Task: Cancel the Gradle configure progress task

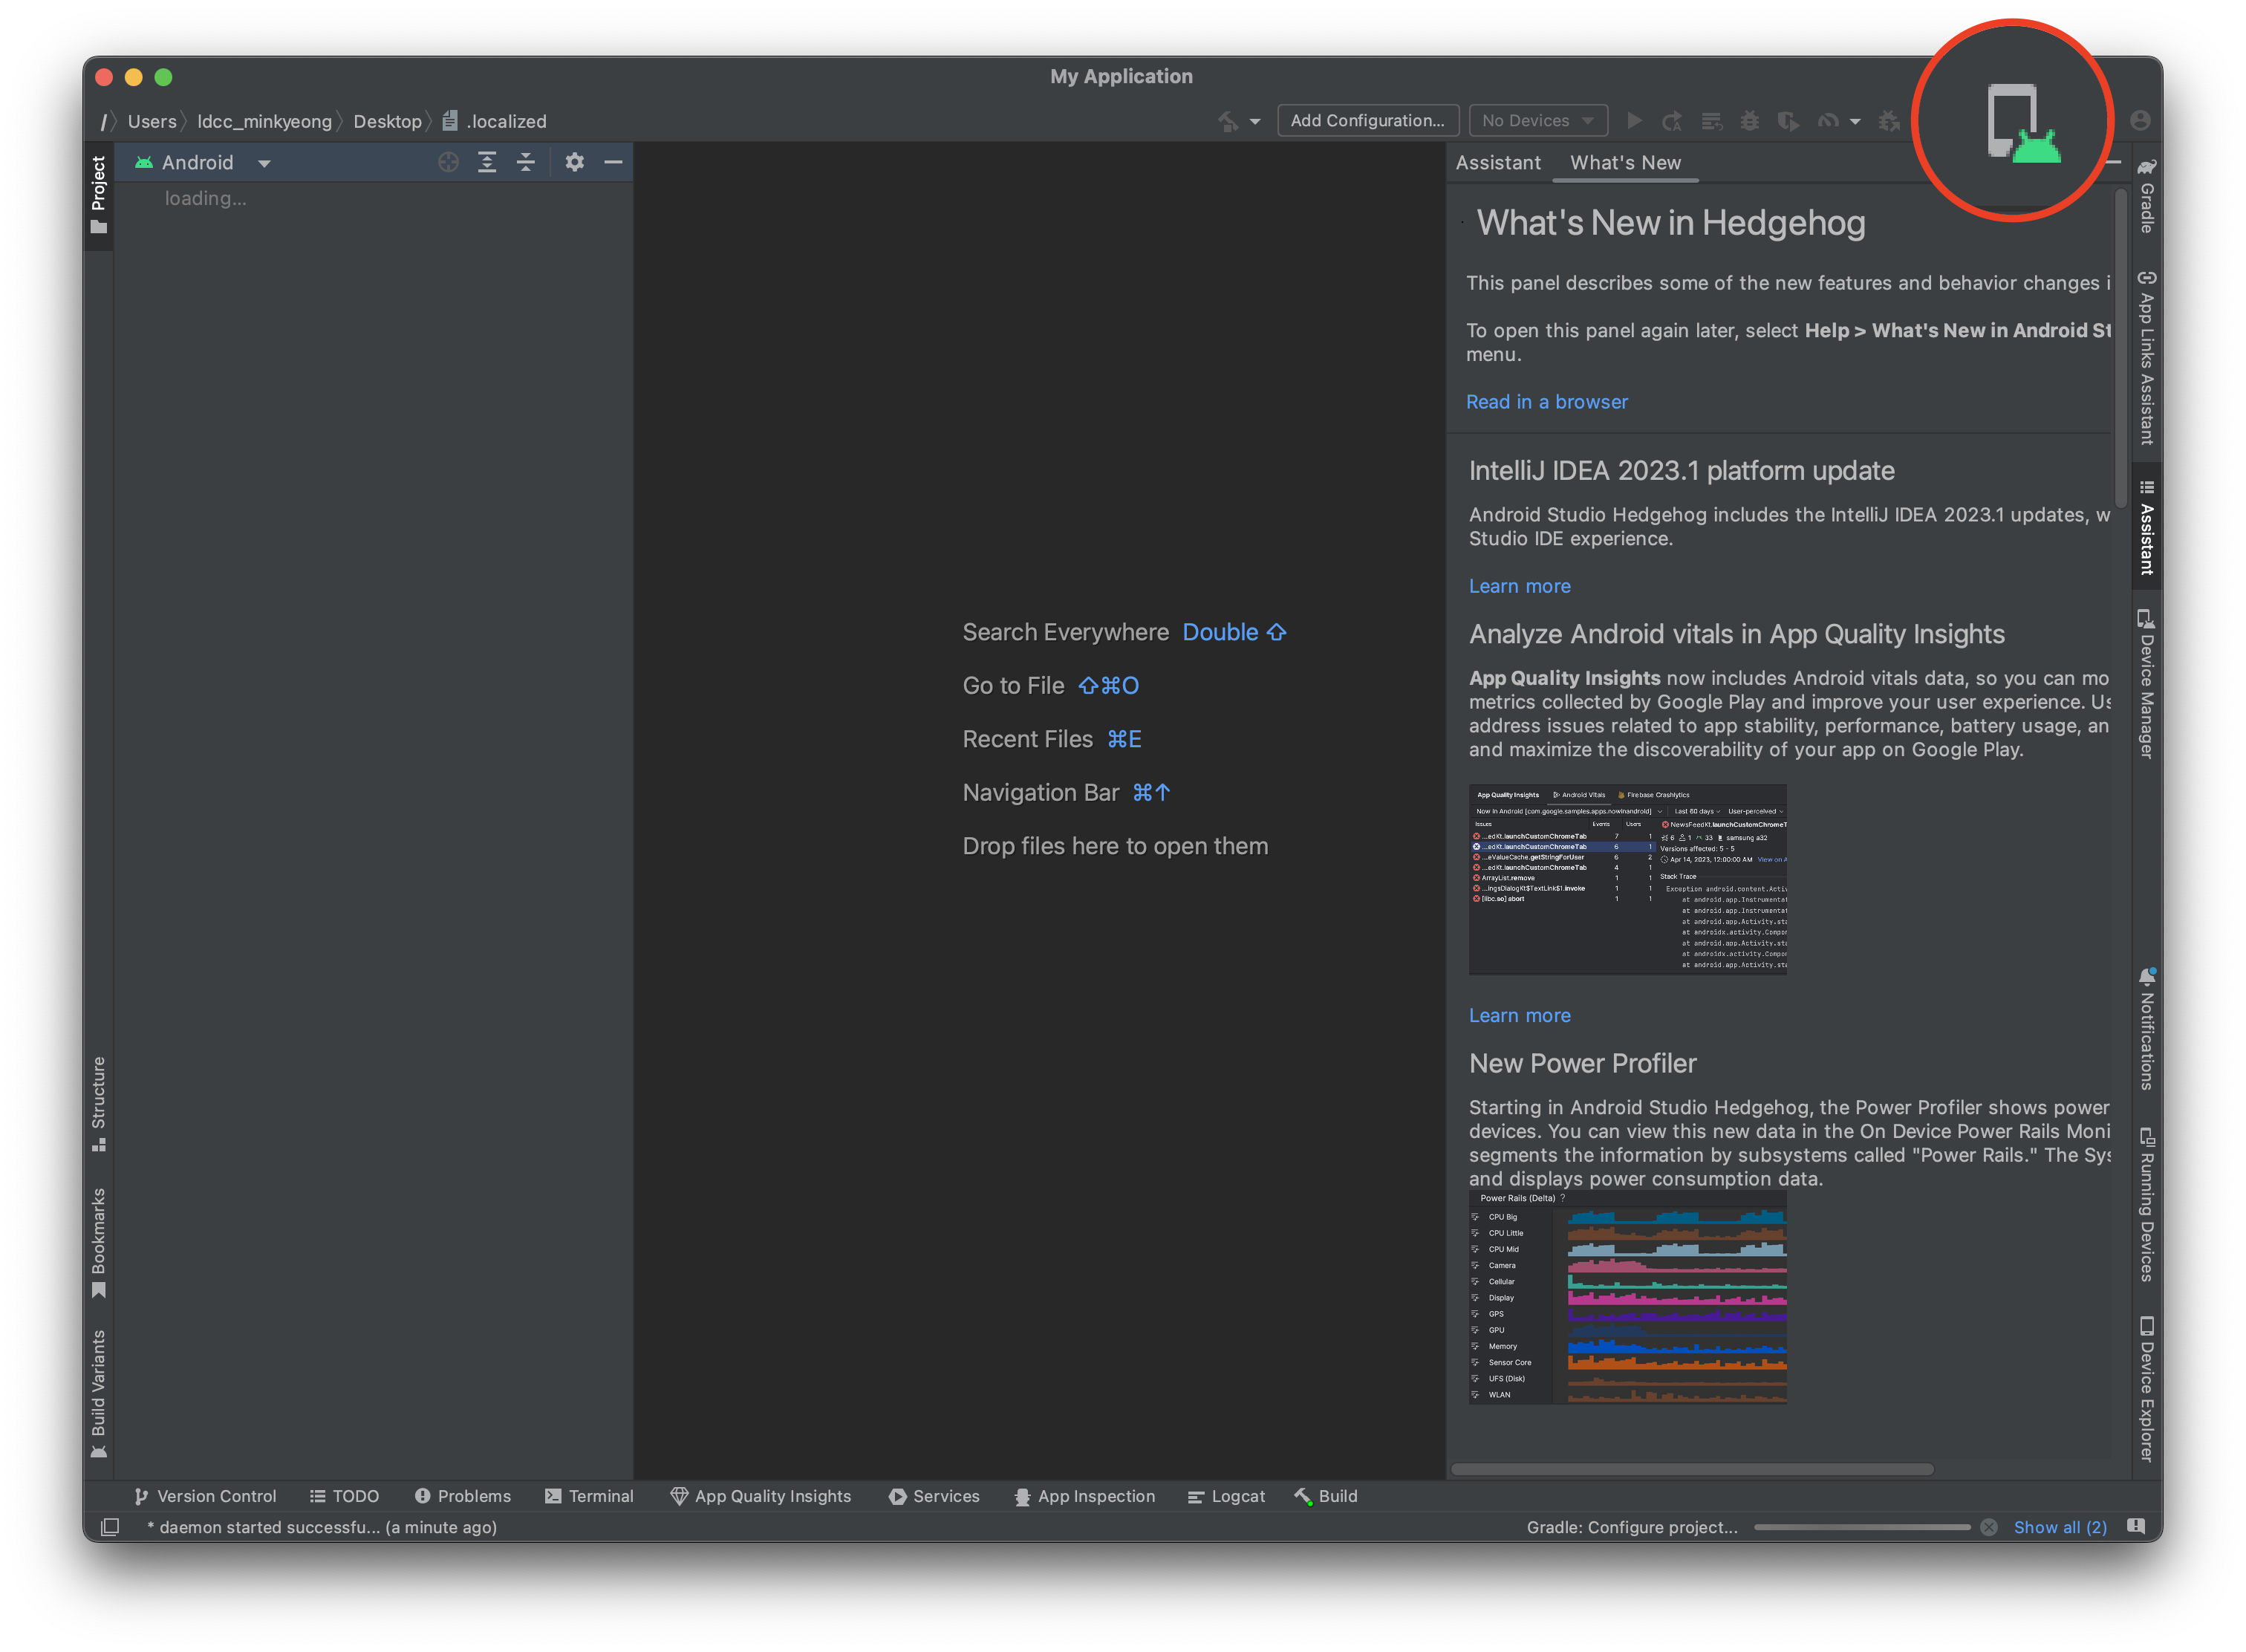Action: click(1989, 1527)
